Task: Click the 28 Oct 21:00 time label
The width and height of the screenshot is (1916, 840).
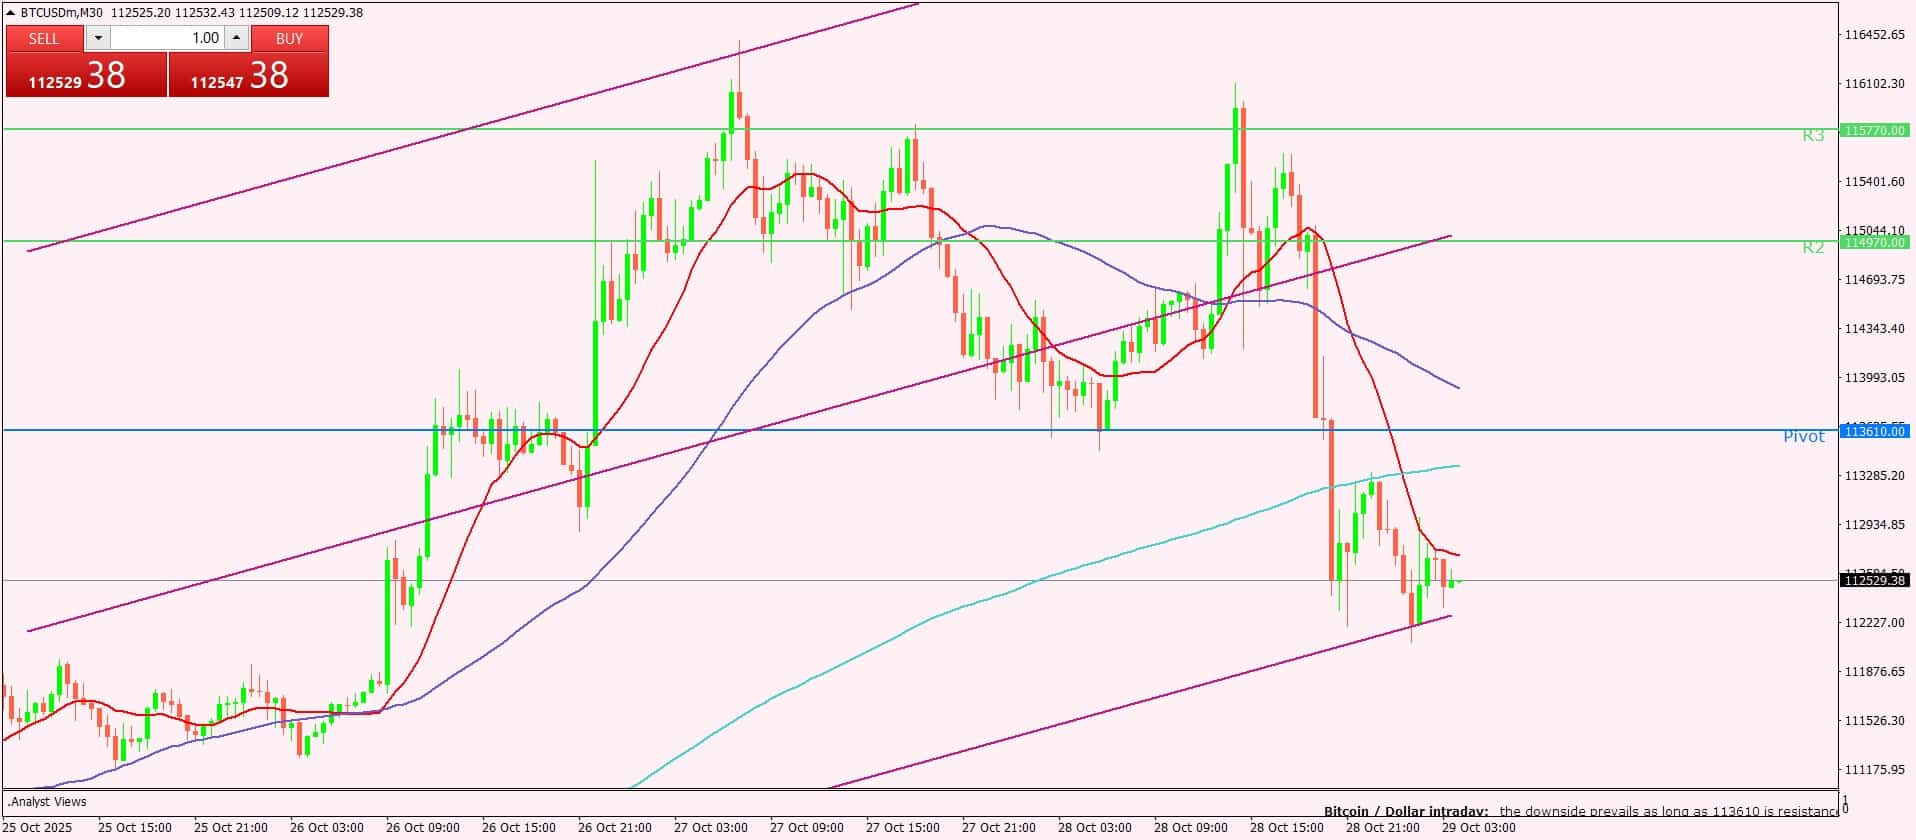Action: (1383, 828)
